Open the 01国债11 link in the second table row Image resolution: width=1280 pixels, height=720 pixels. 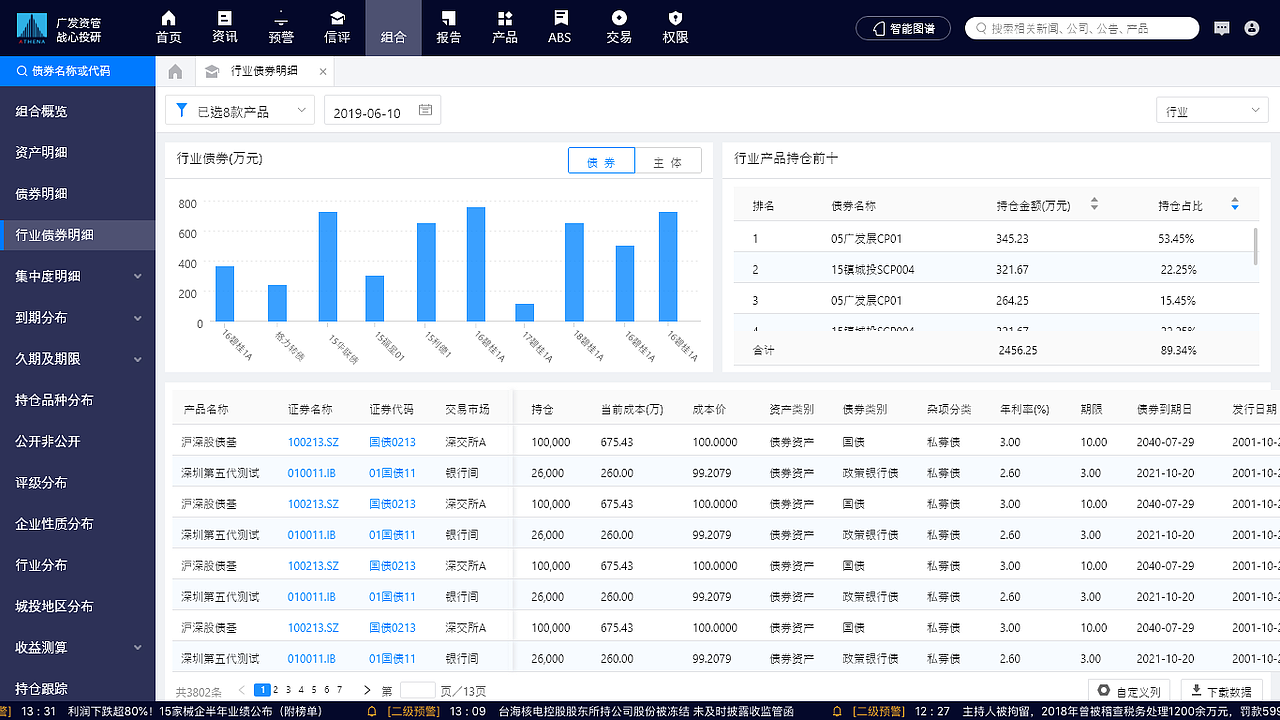(x=392, y=473)
